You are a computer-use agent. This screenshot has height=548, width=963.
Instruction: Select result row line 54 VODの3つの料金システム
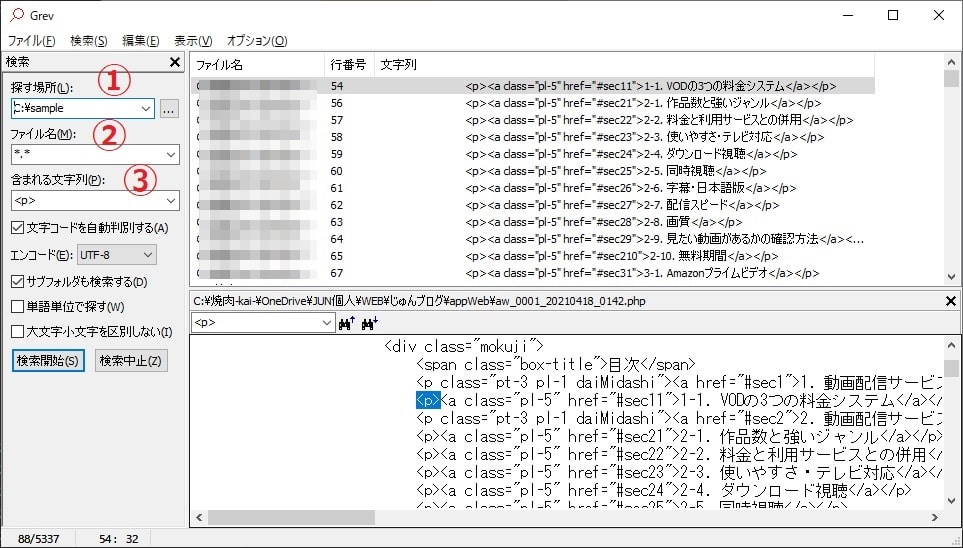tap(532, 86)
